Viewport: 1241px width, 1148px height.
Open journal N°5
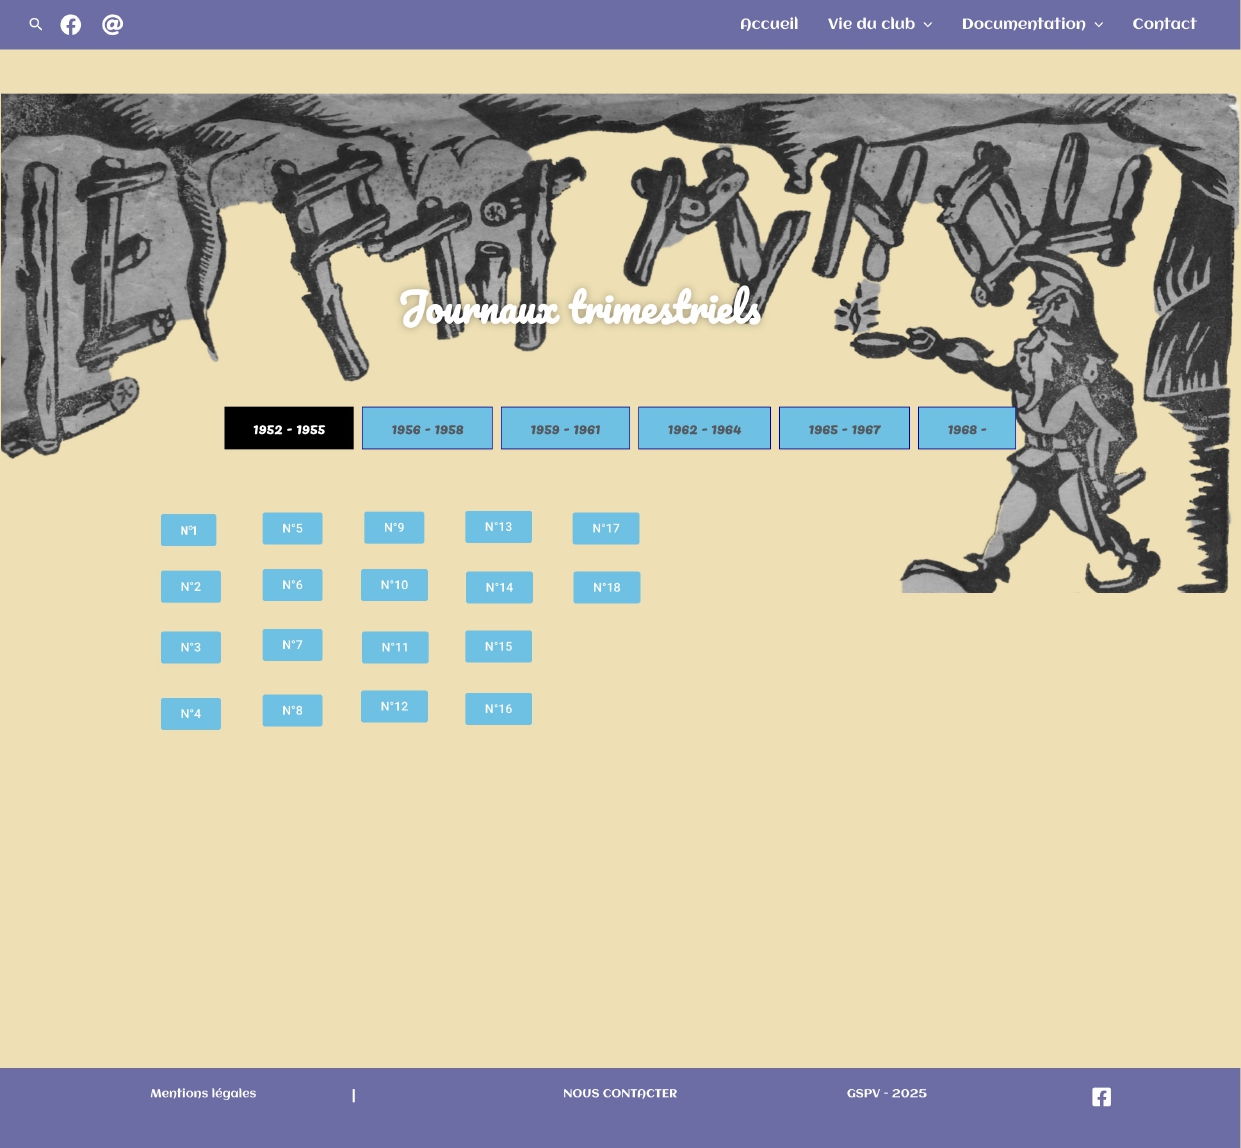pyautogui.click(x=292, y=529)
